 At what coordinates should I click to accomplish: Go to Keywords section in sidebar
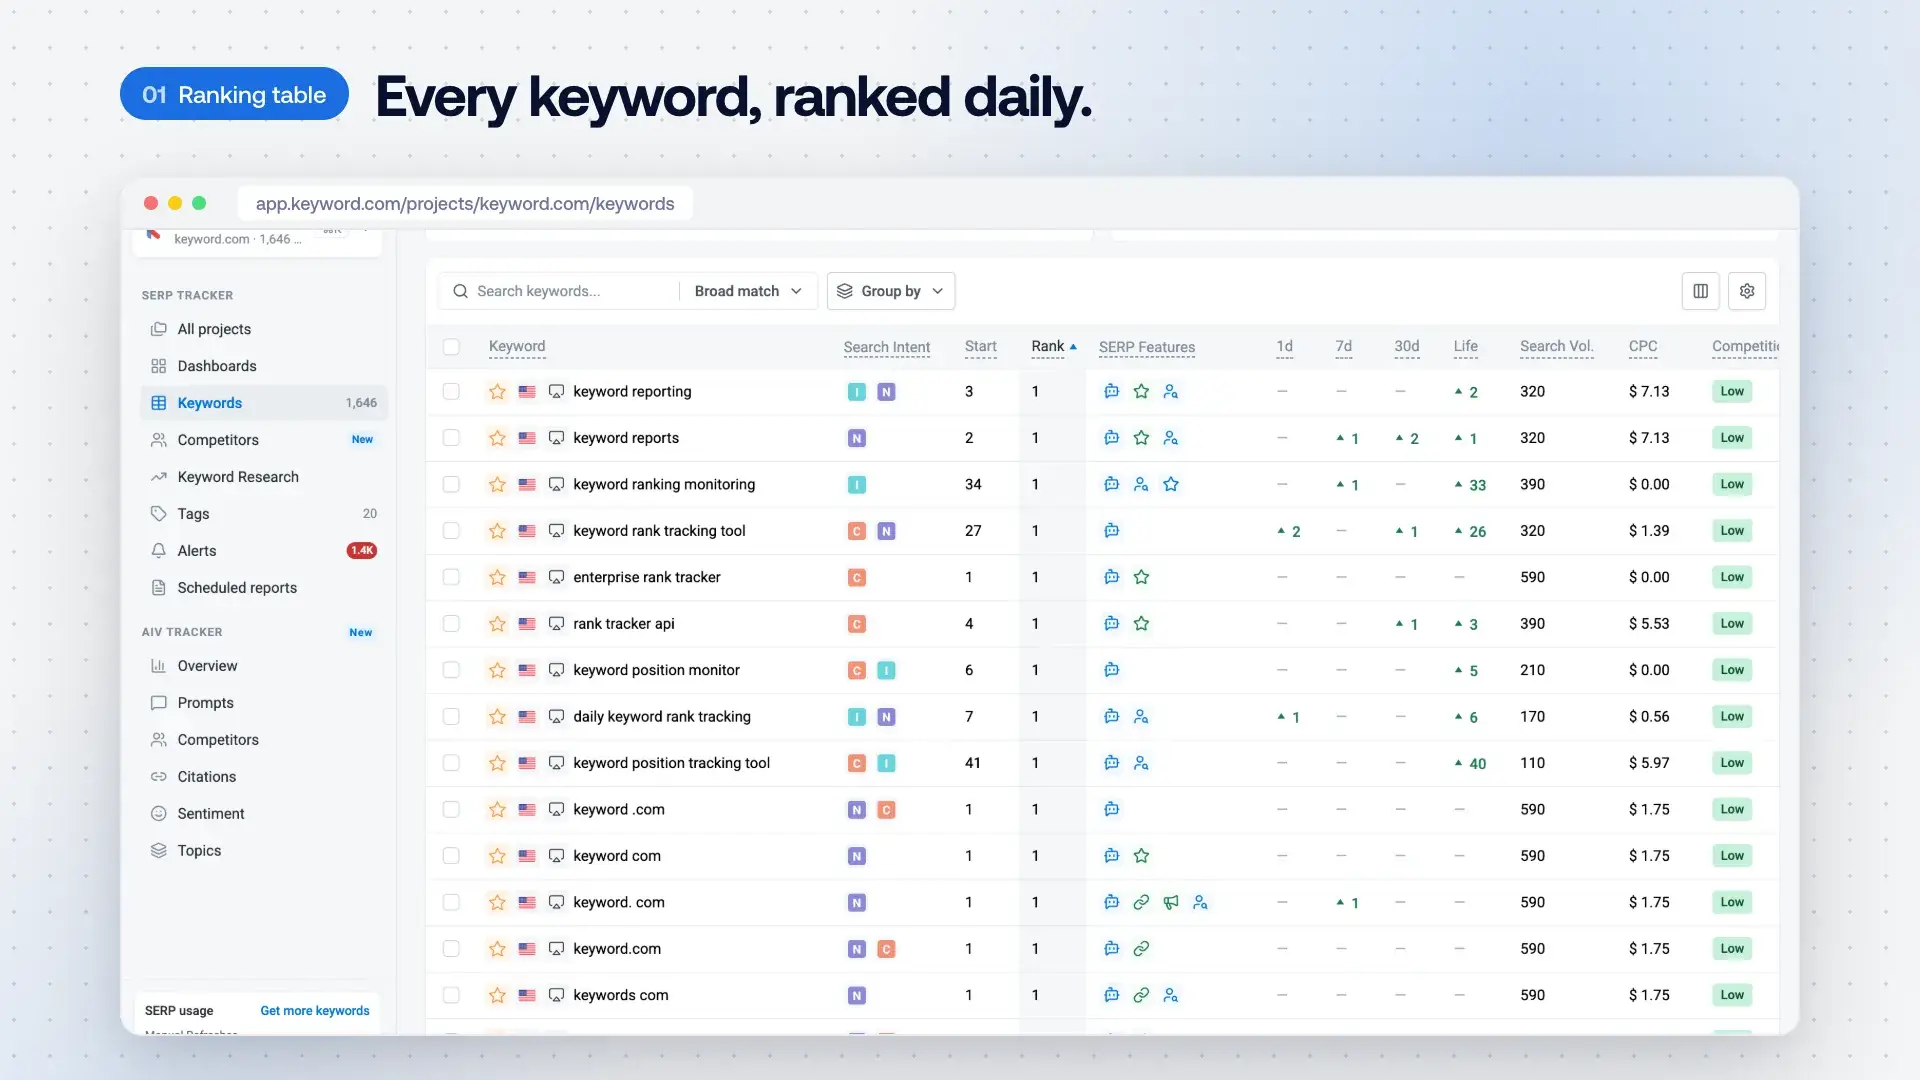[x=263, y=403]
